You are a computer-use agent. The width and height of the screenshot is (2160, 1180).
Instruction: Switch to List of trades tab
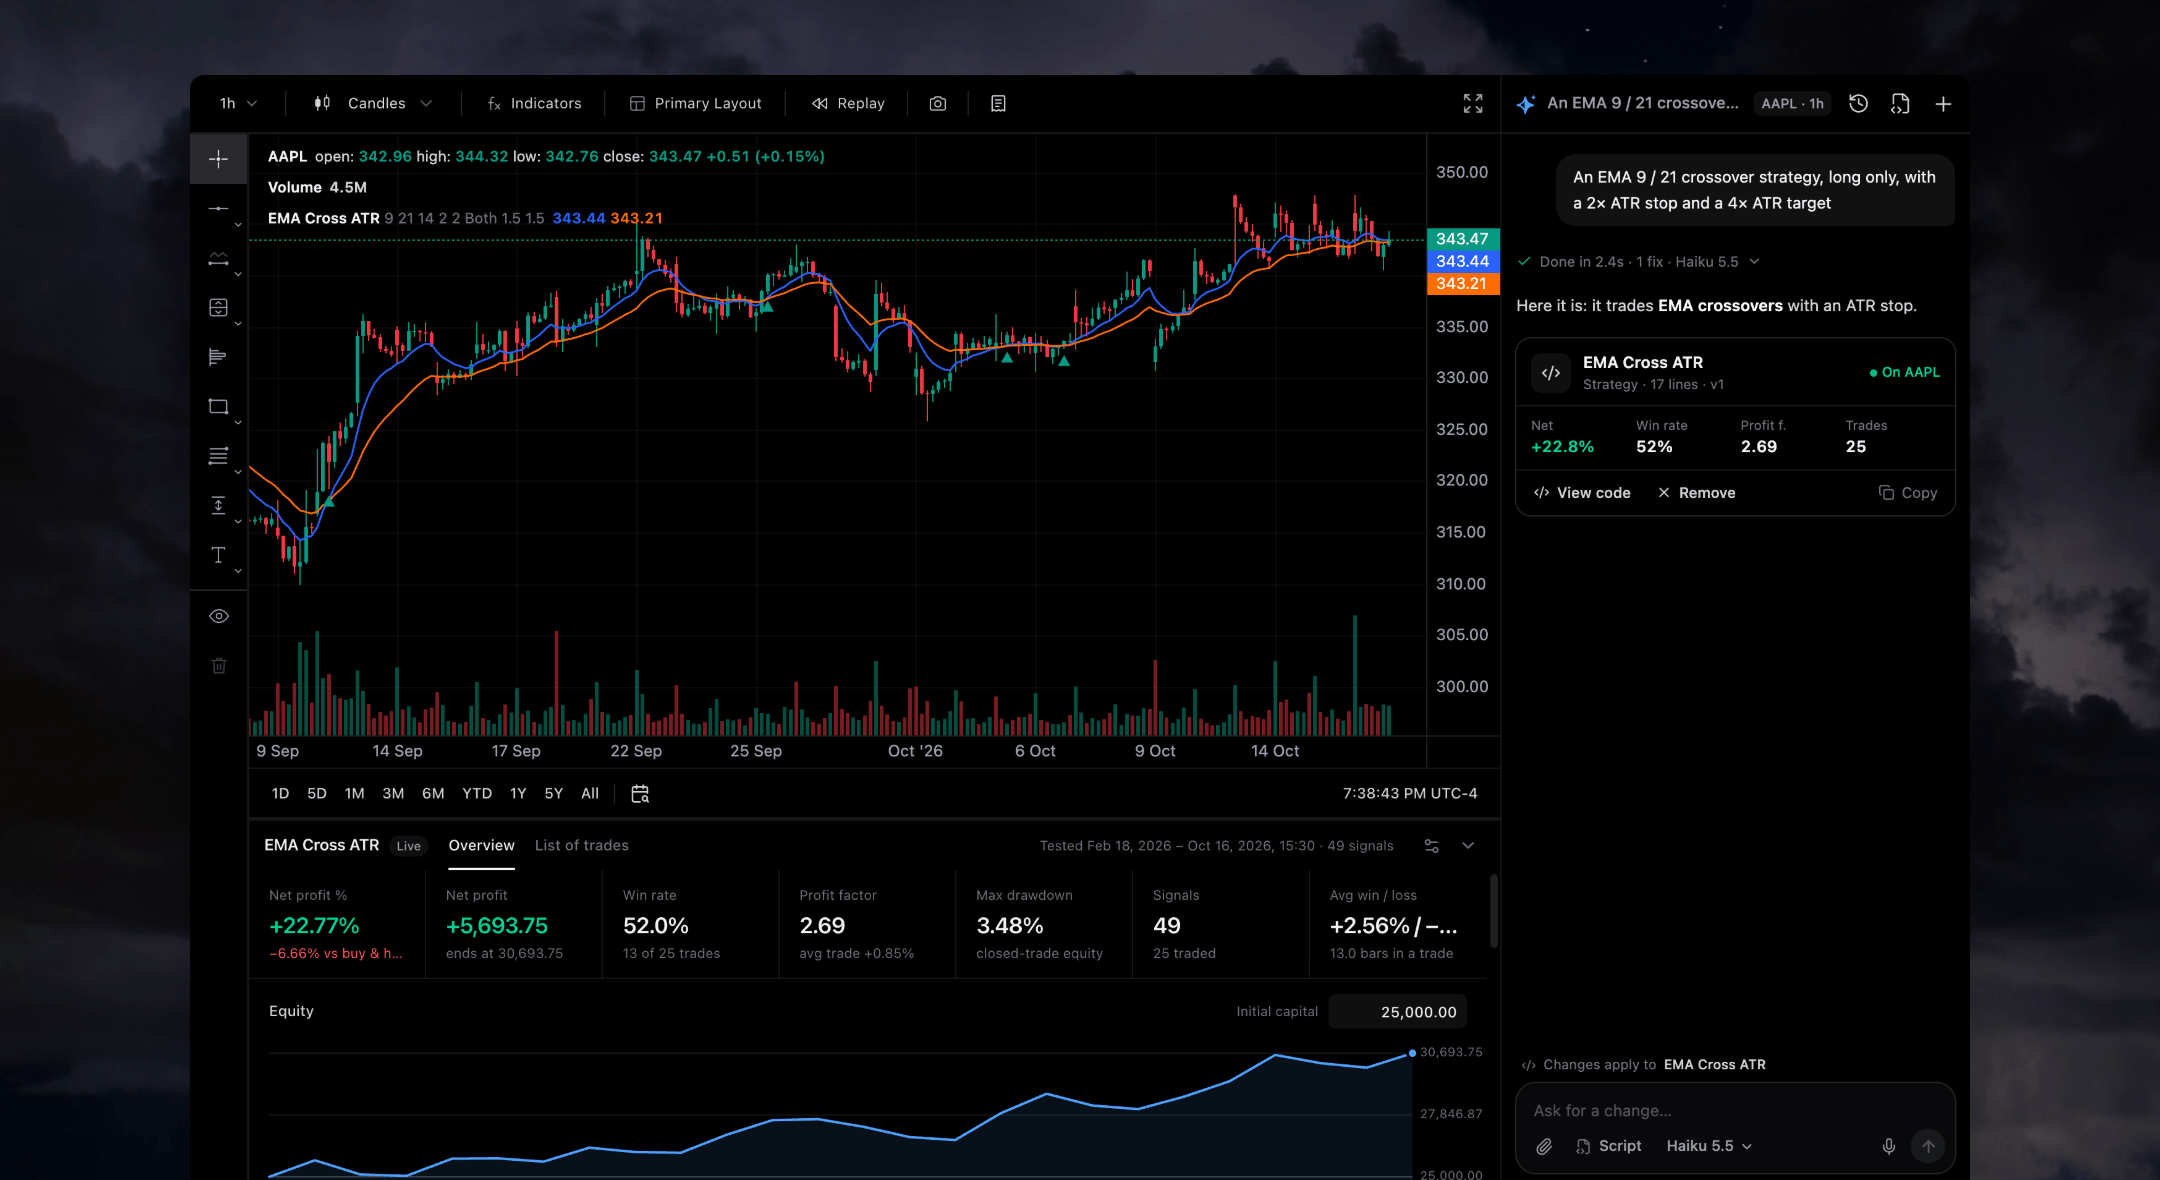coord(581,846)
